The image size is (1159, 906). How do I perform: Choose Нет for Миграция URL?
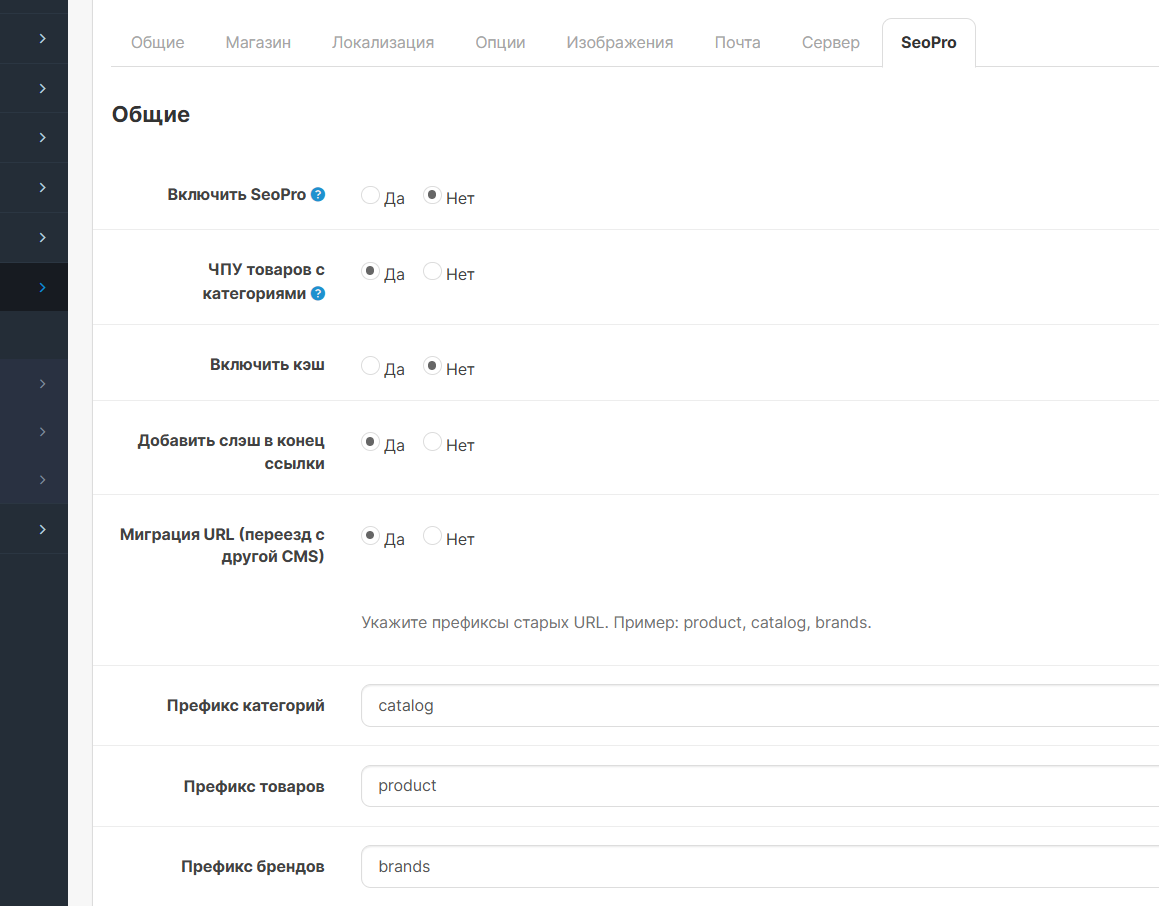pyautogui.click(x=433, y=537)
